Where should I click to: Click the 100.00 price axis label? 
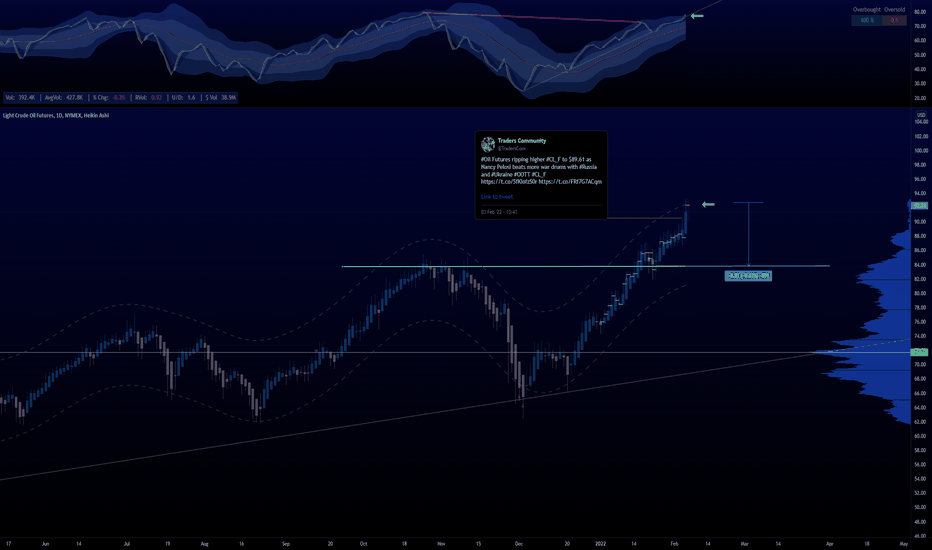(921, 150)
